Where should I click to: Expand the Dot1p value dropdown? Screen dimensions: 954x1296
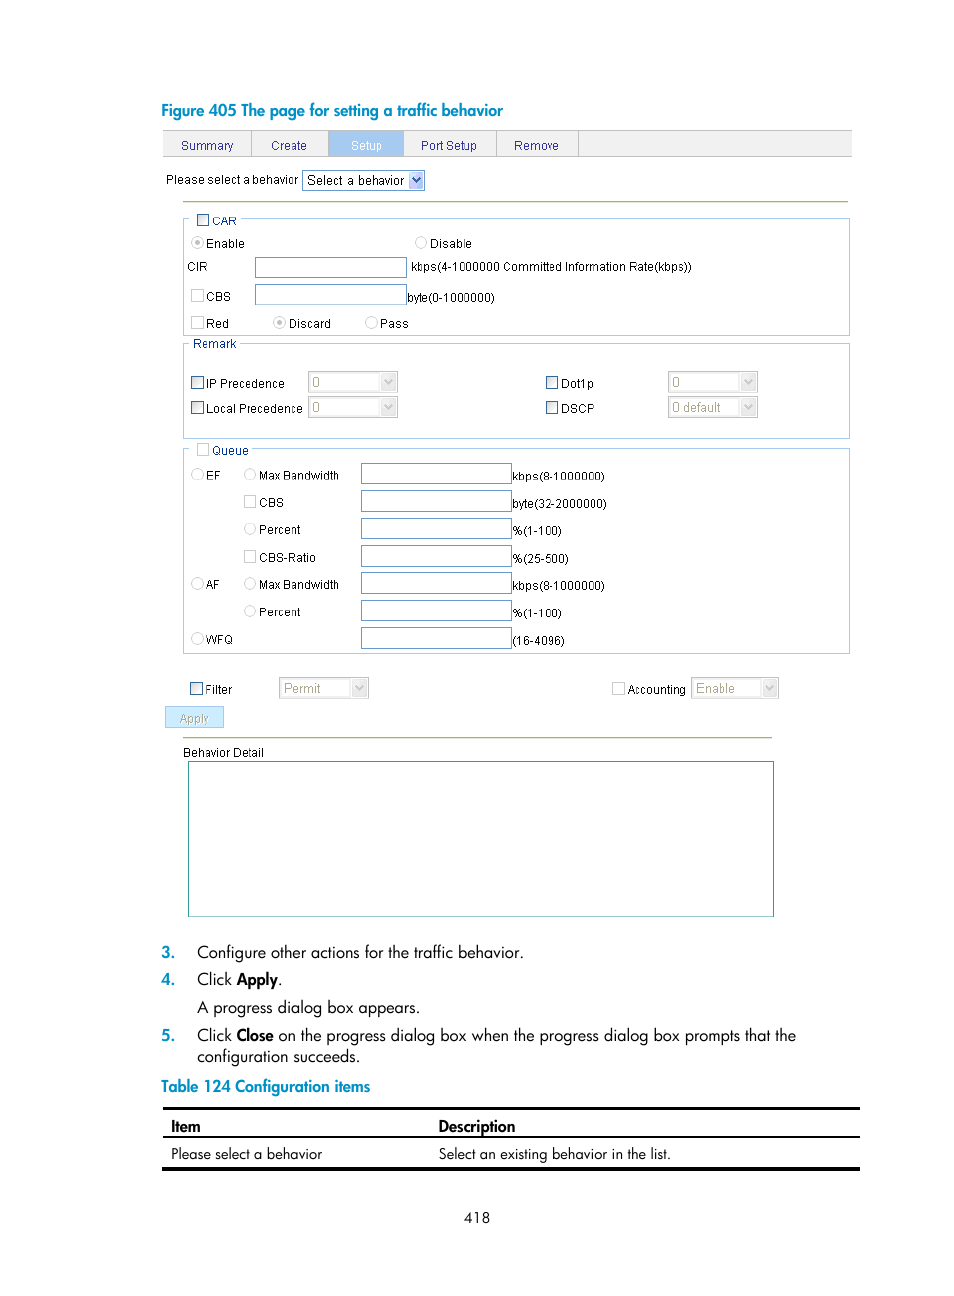tap(713, 382)
